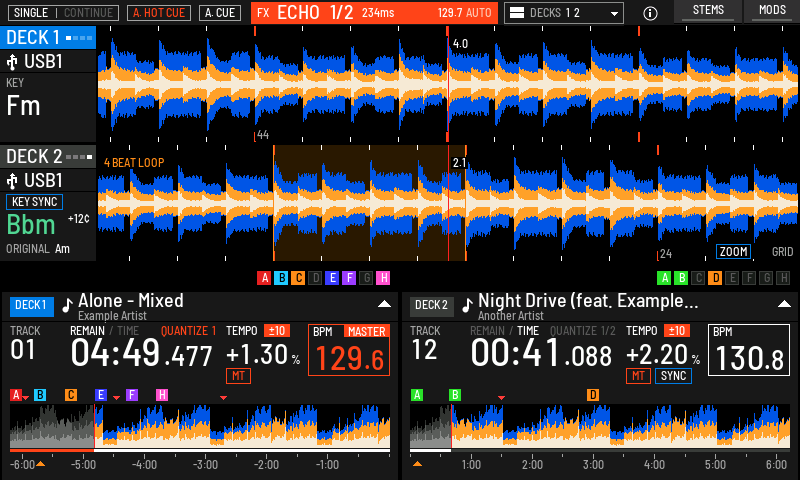
Task: Toggle A. HOT CUE auto hot cue
Action: pyautogui.click(x=159, y=13)
